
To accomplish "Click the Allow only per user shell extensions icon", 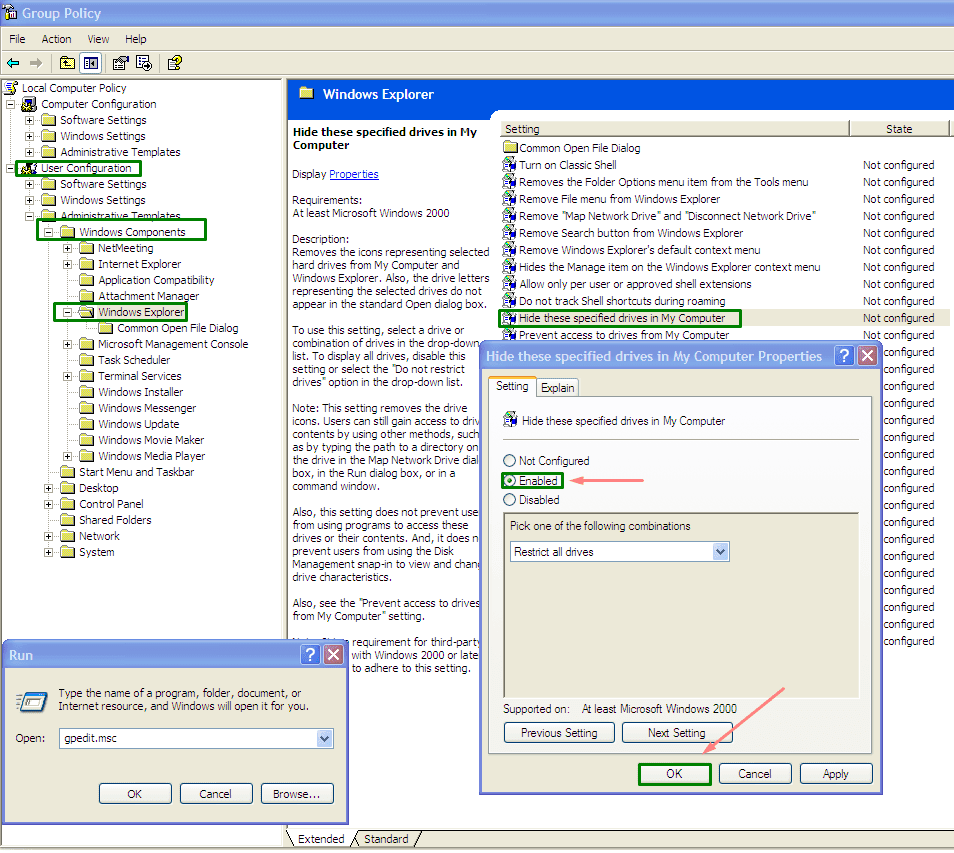I will click(509, 284).
